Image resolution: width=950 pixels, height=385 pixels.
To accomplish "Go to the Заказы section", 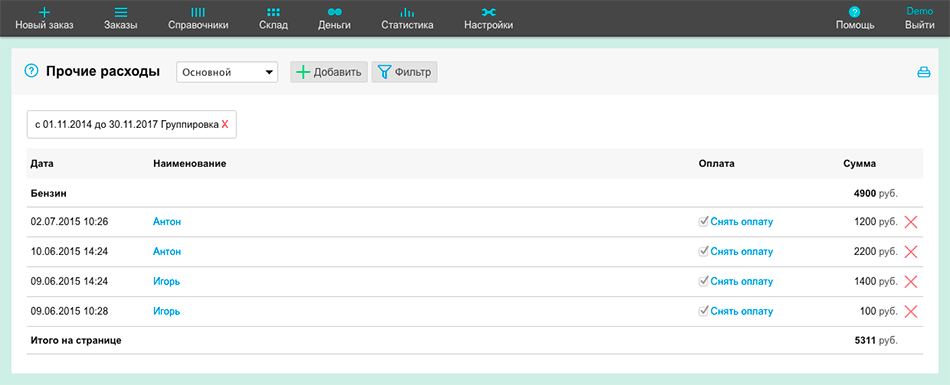I will click(x=121, y=25).
